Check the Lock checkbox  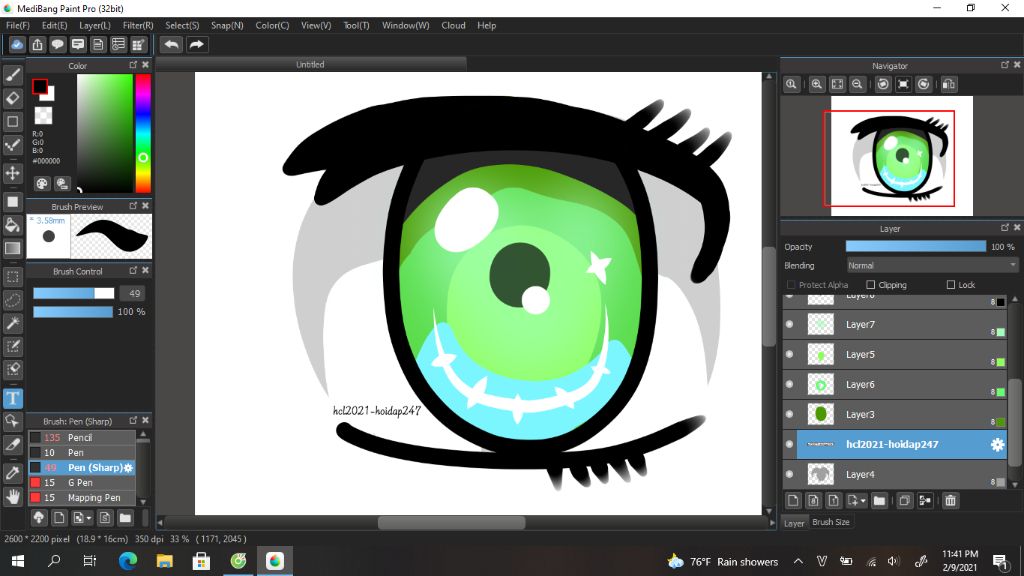pos(951,285)
